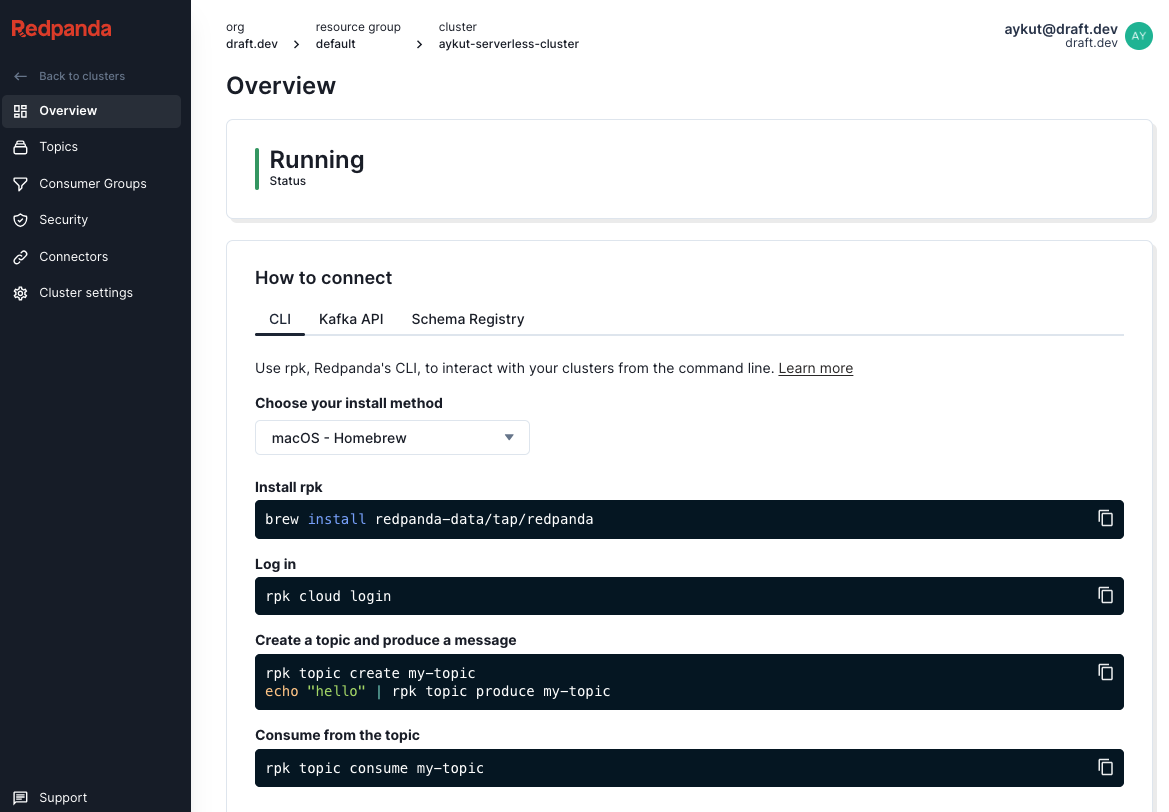Open the install method dropdown
This screenshot has width=1169, height=812.
(392, 438)
